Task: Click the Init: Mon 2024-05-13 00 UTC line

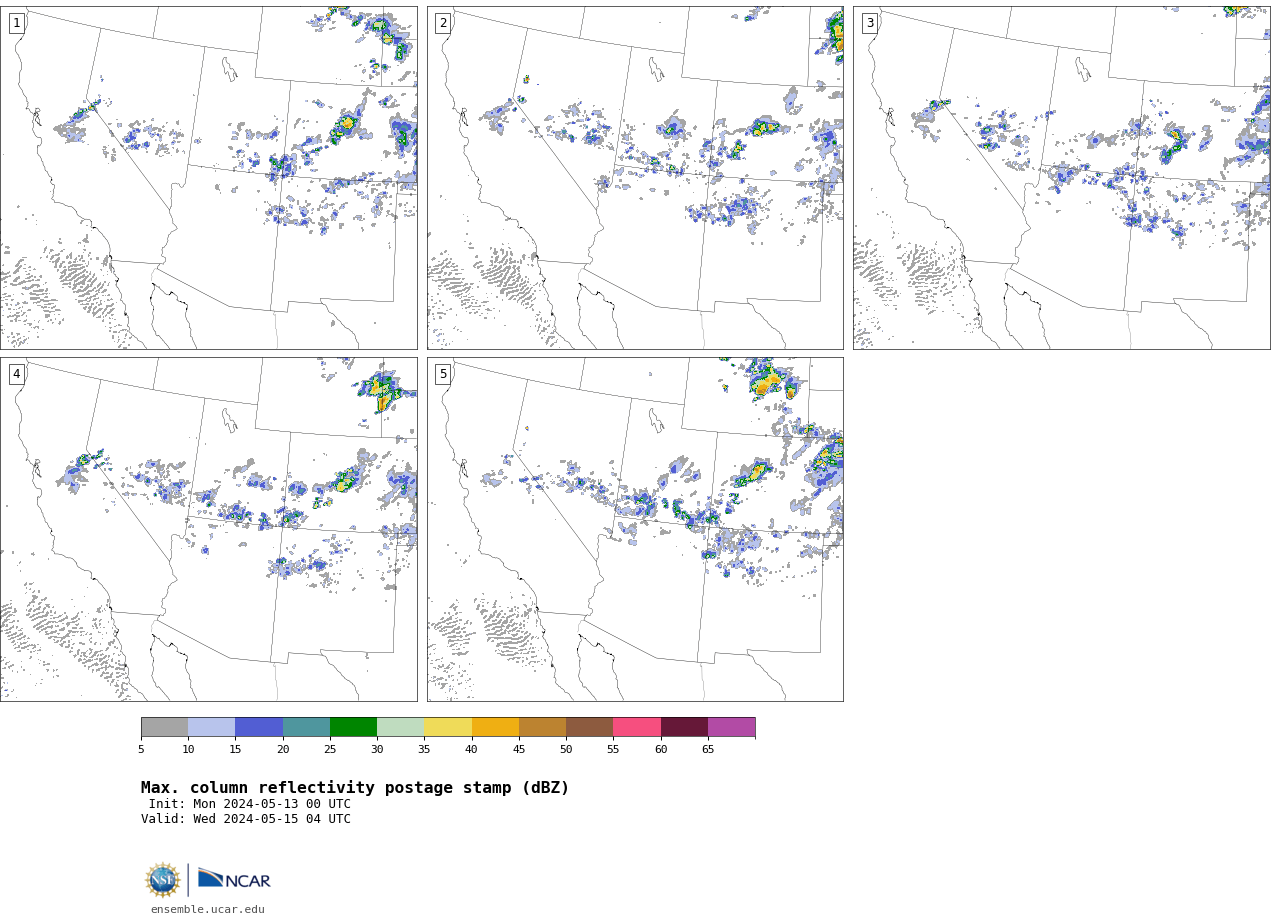Action: coord(250,804)
